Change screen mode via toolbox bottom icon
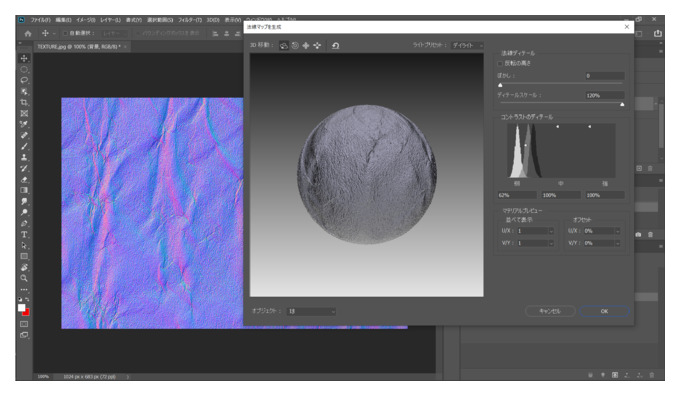This screenshot has height=396, width=680. coord(24,335)
